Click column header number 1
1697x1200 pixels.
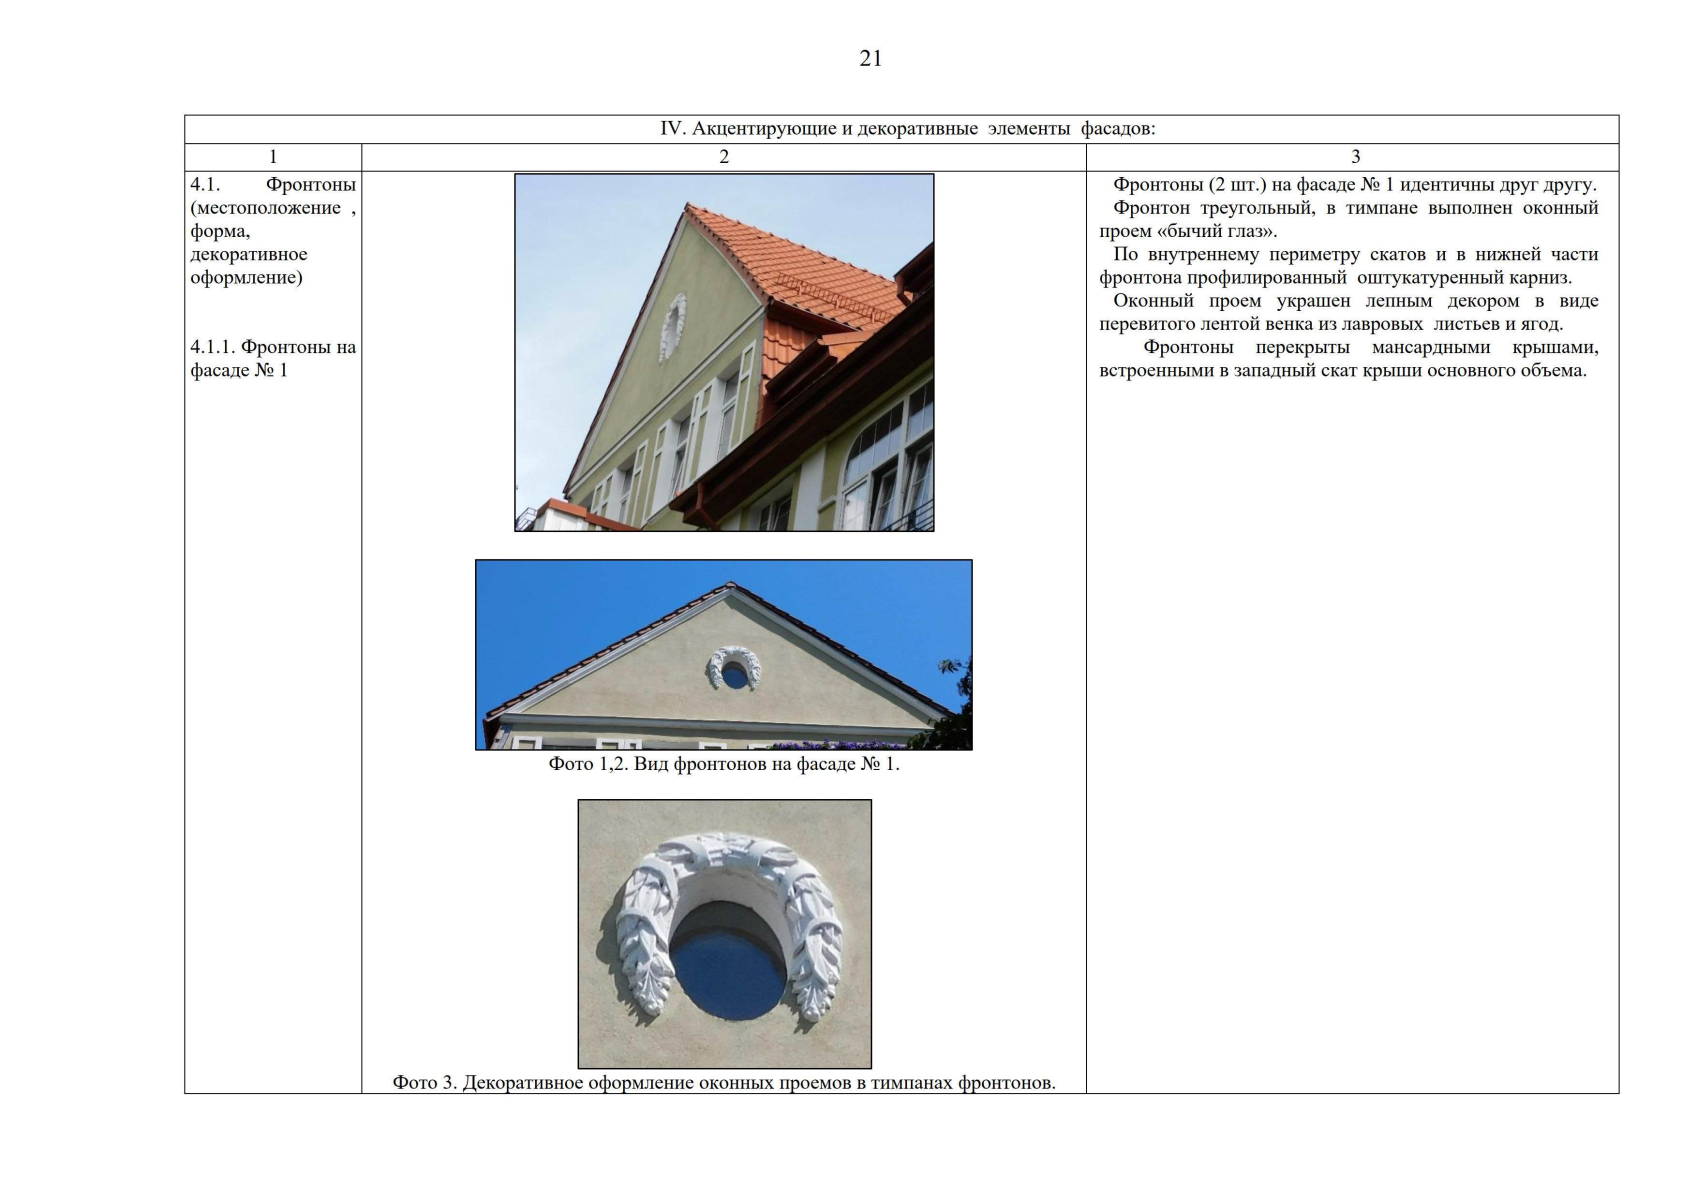(x=273, y=157)
